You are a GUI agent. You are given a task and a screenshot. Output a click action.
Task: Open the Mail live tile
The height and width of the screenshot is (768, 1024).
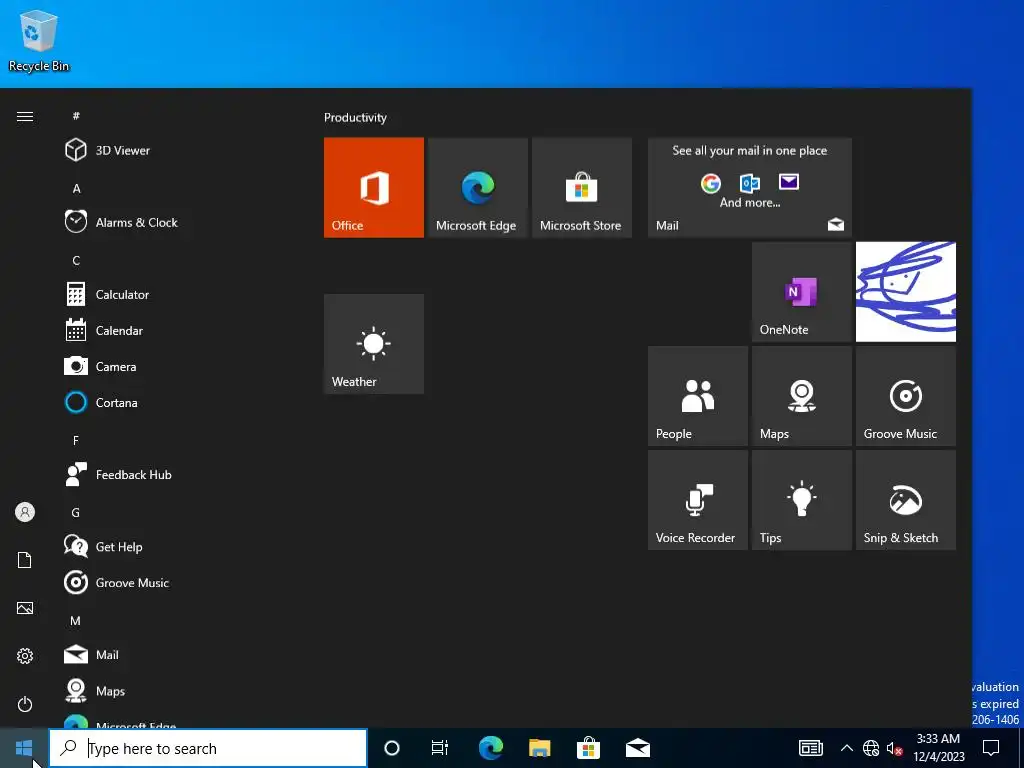point(750,187)
